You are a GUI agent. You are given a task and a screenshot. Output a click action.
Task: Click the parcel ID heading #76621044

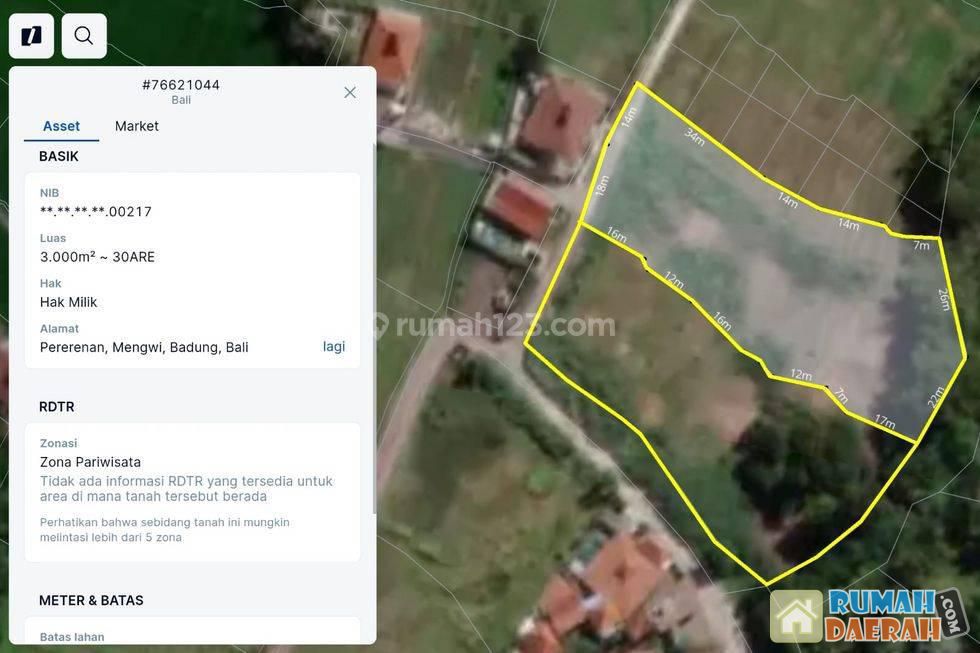(x=181, y=85)
